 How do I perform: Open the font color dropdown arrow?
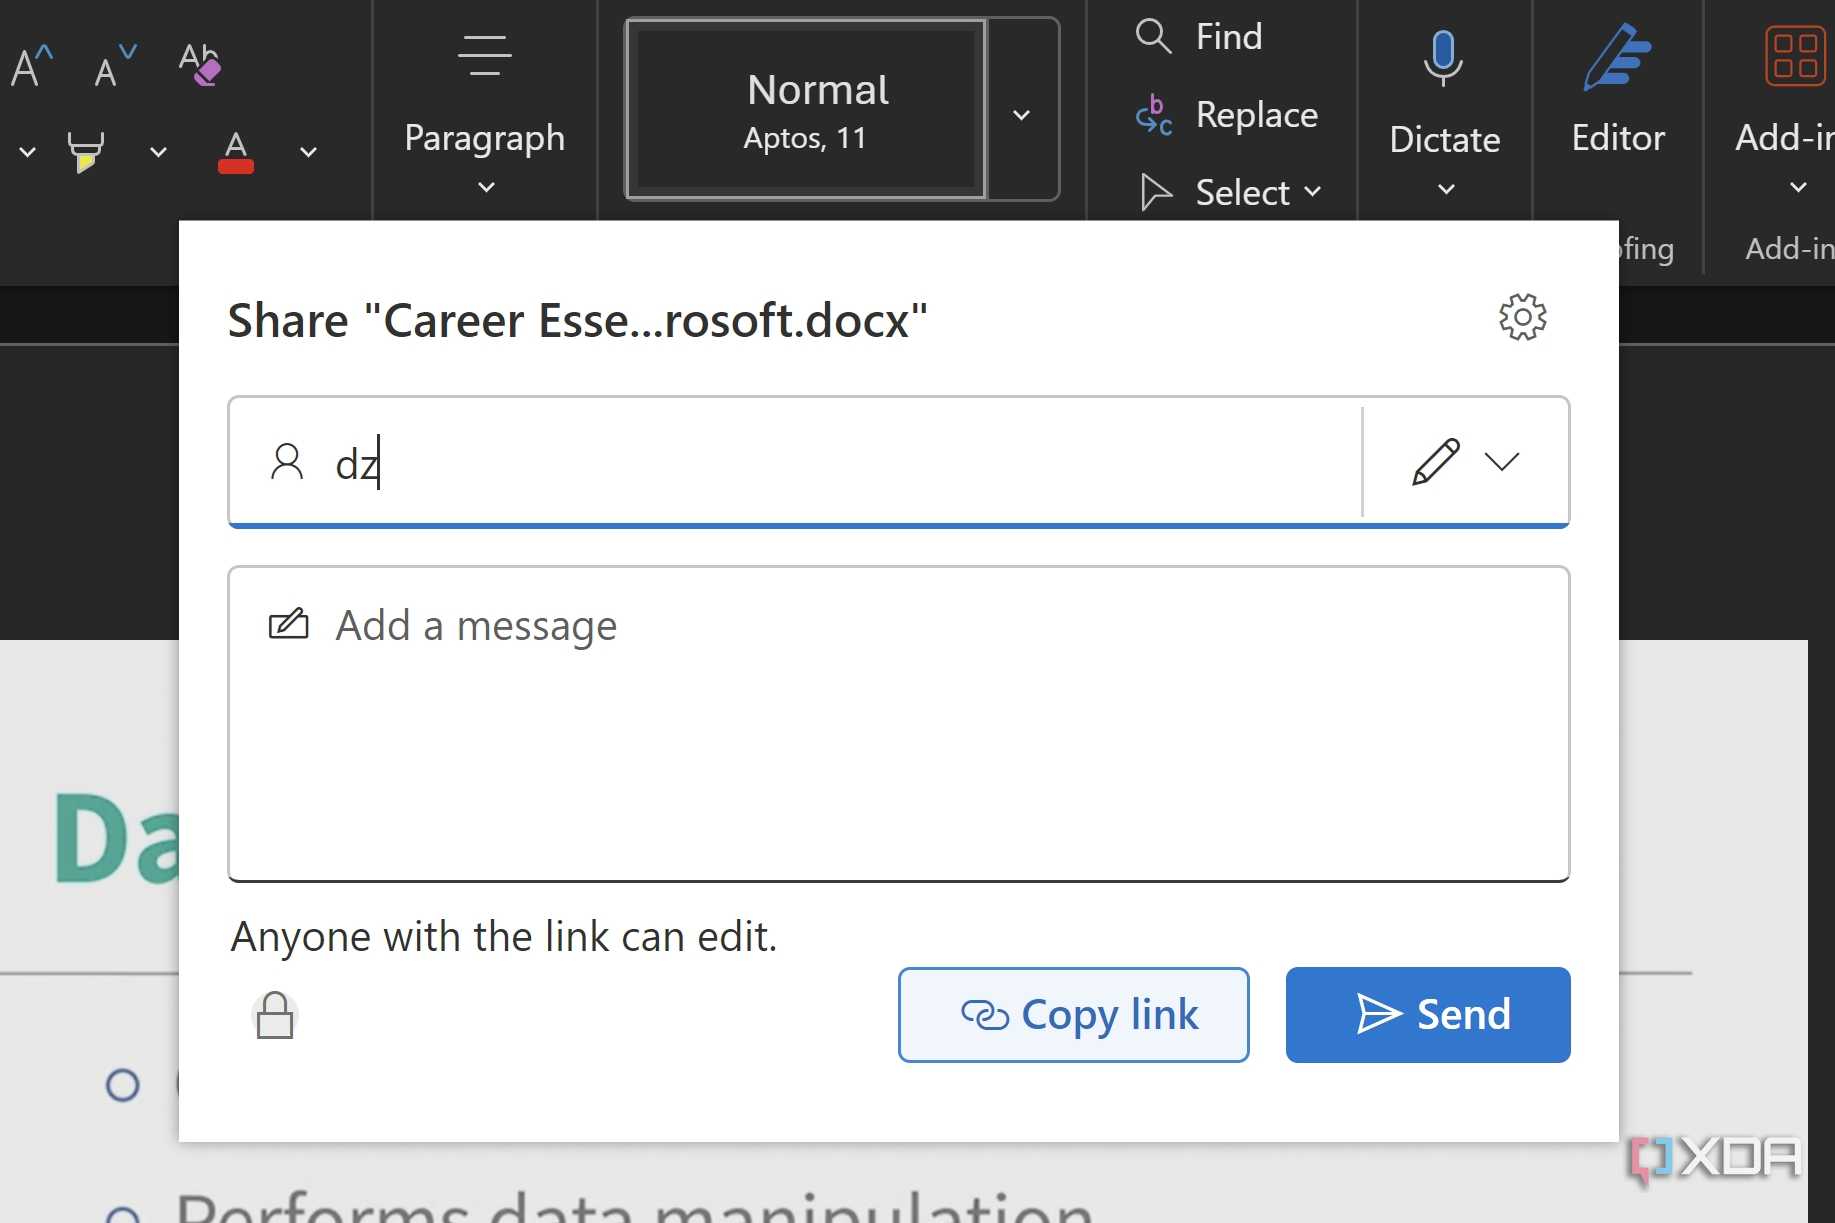[x=308, y=152]
